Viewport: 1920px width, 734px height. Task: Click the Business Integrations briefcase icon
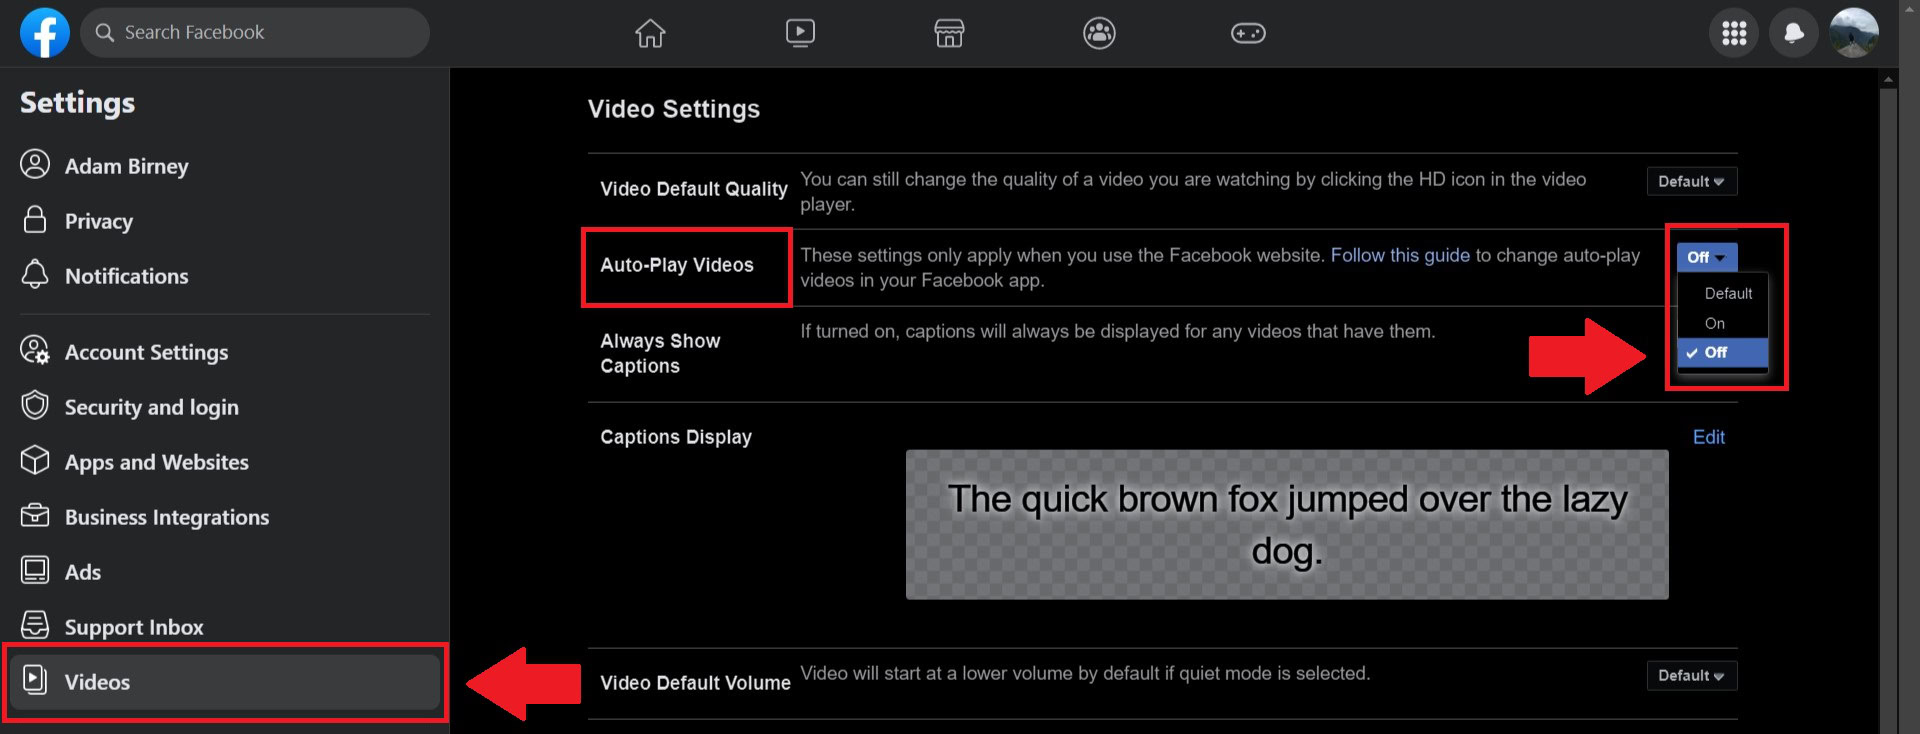(x=35, y=515)
